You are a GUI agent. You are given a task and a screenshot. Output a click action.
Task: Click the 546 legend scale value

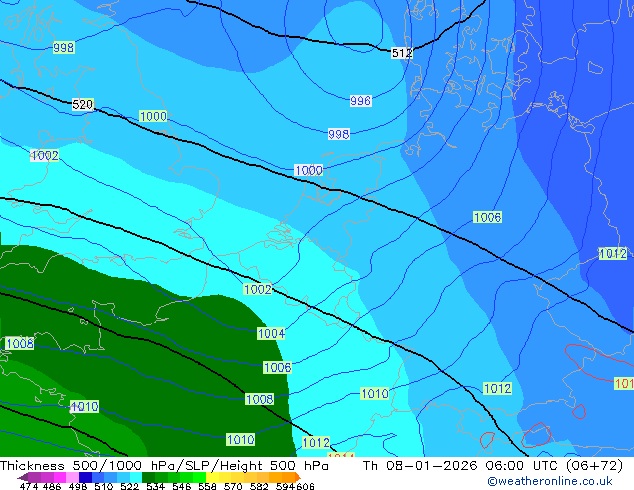coord(181,486)
